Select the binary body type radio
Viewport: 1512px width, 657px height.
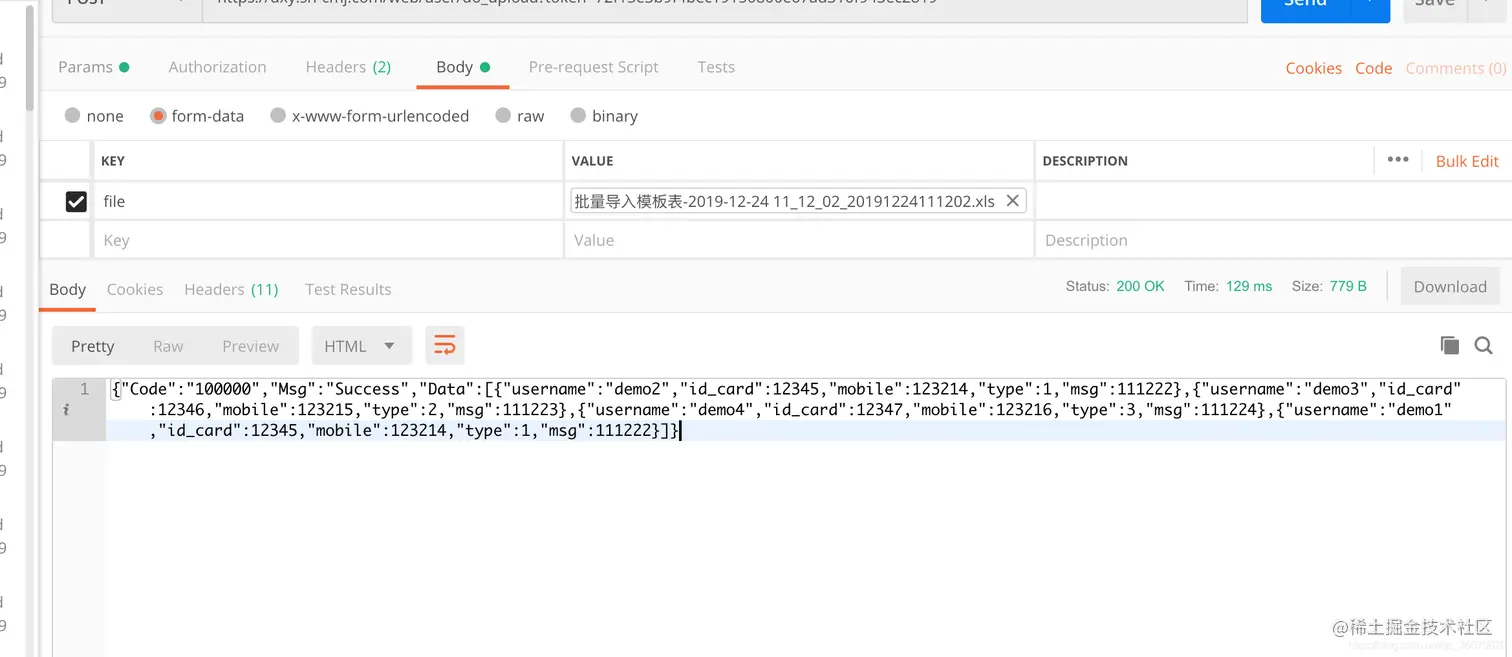[578, 116]
